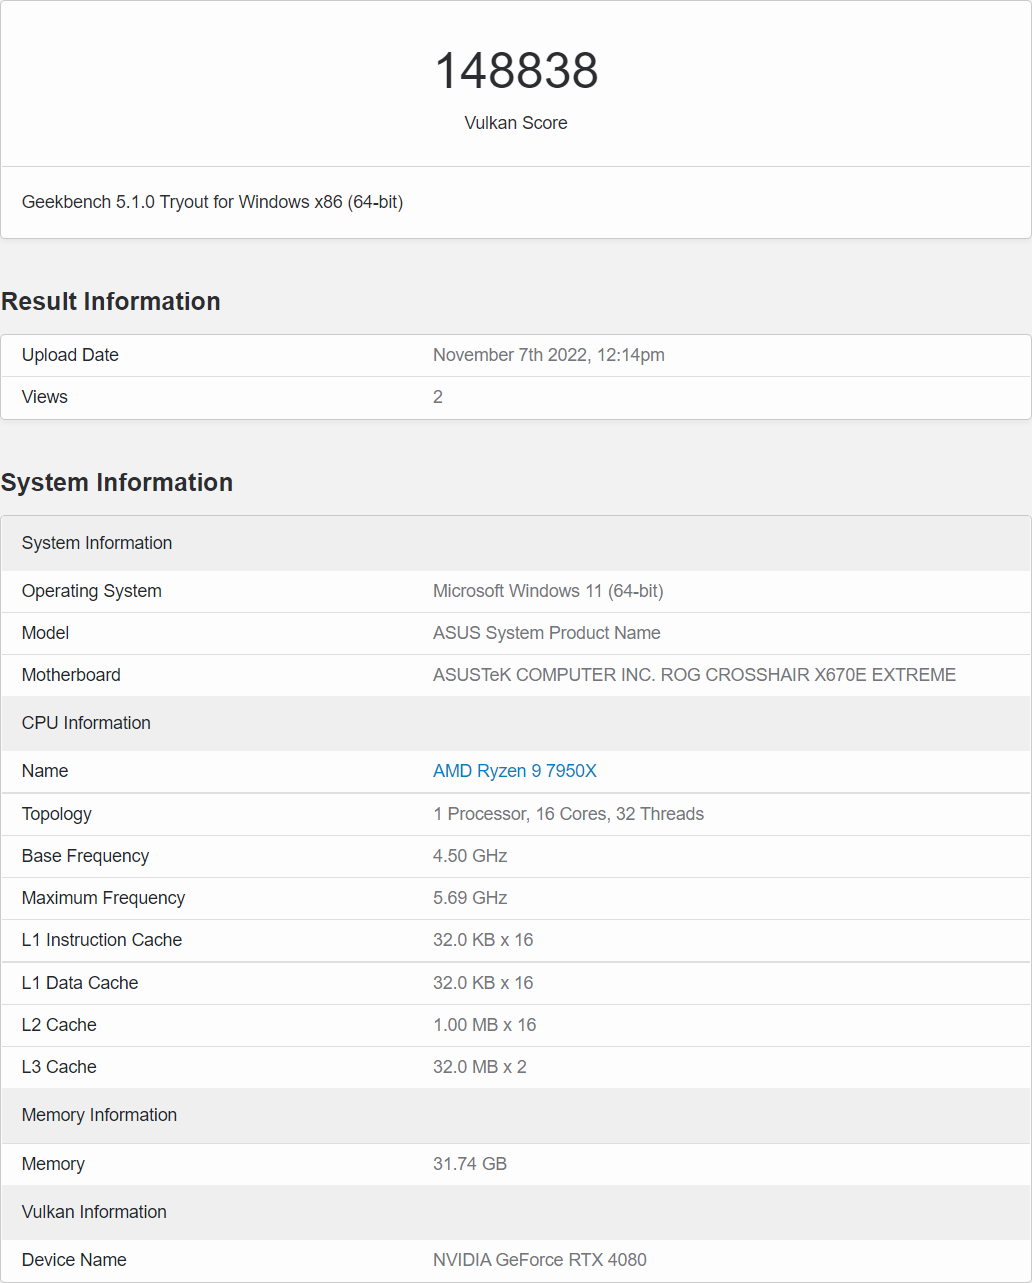
Task: Click the ASUS System Product Name model value
Action: click(546, 633)
